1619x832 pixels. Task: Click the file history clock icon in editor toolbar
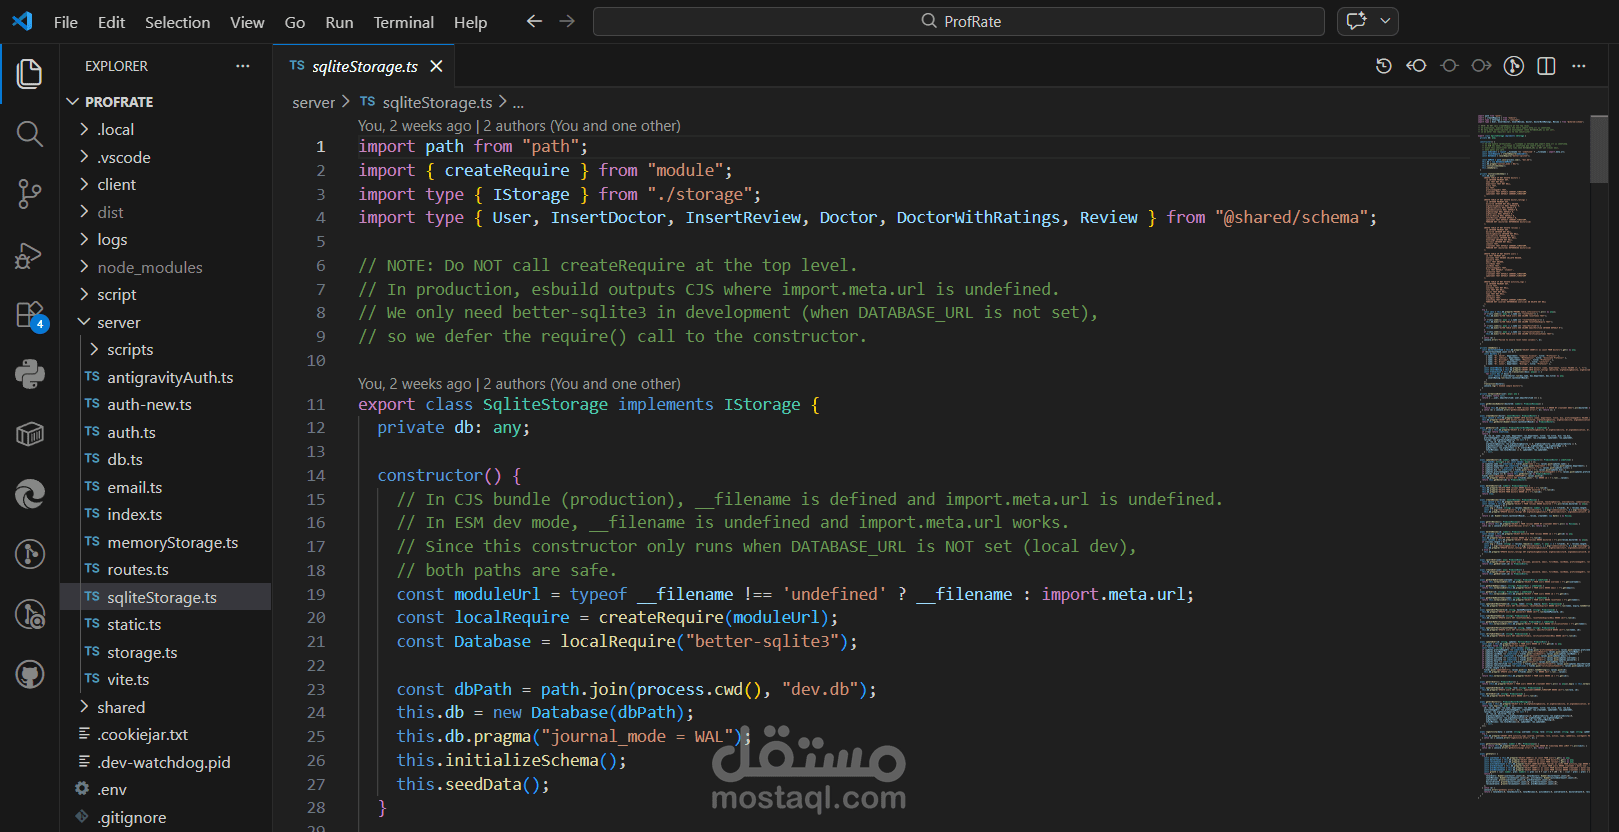(1384, 66)
